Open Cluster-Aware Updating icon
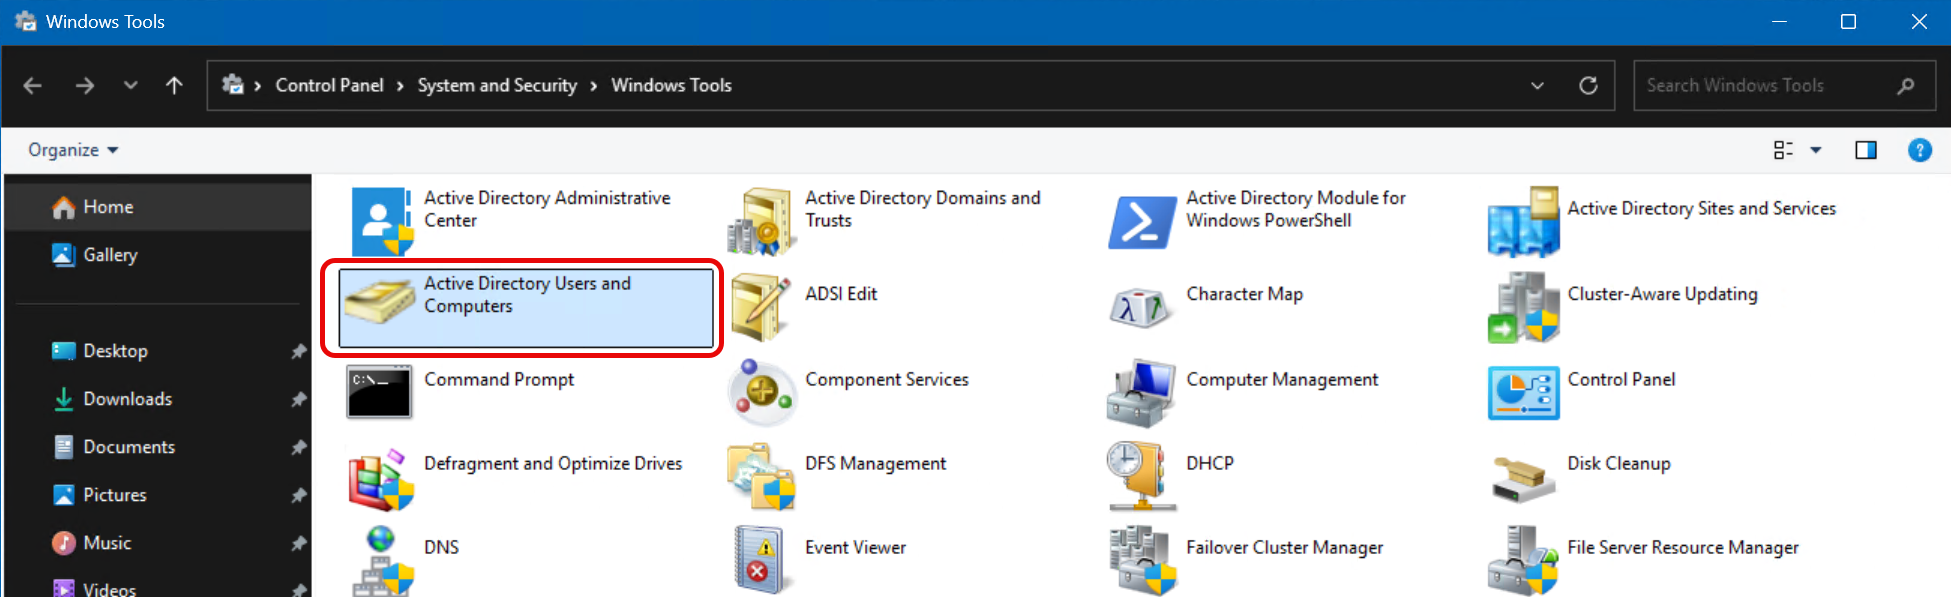 1523,307
